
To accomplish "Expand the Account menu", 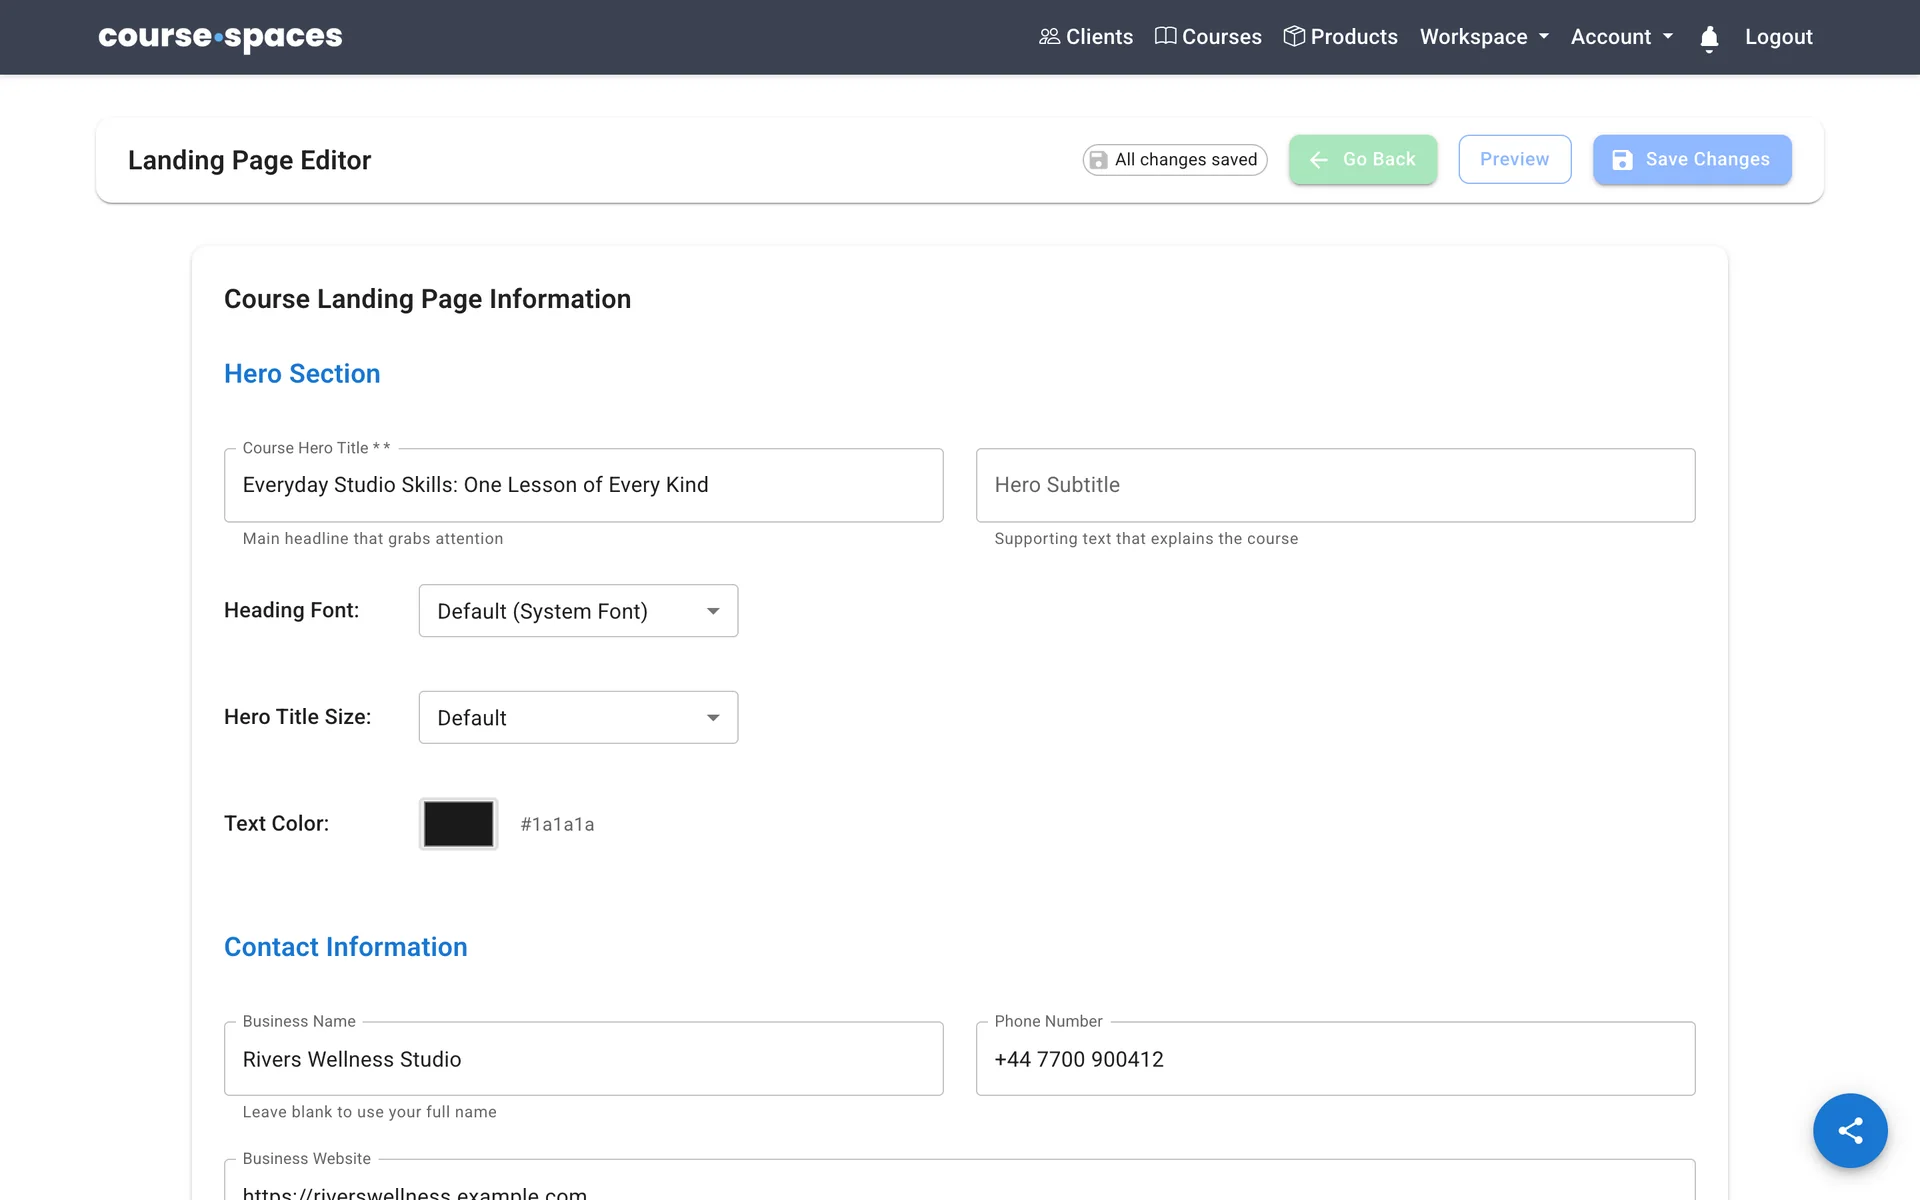I will click(x=1621, y=37).
